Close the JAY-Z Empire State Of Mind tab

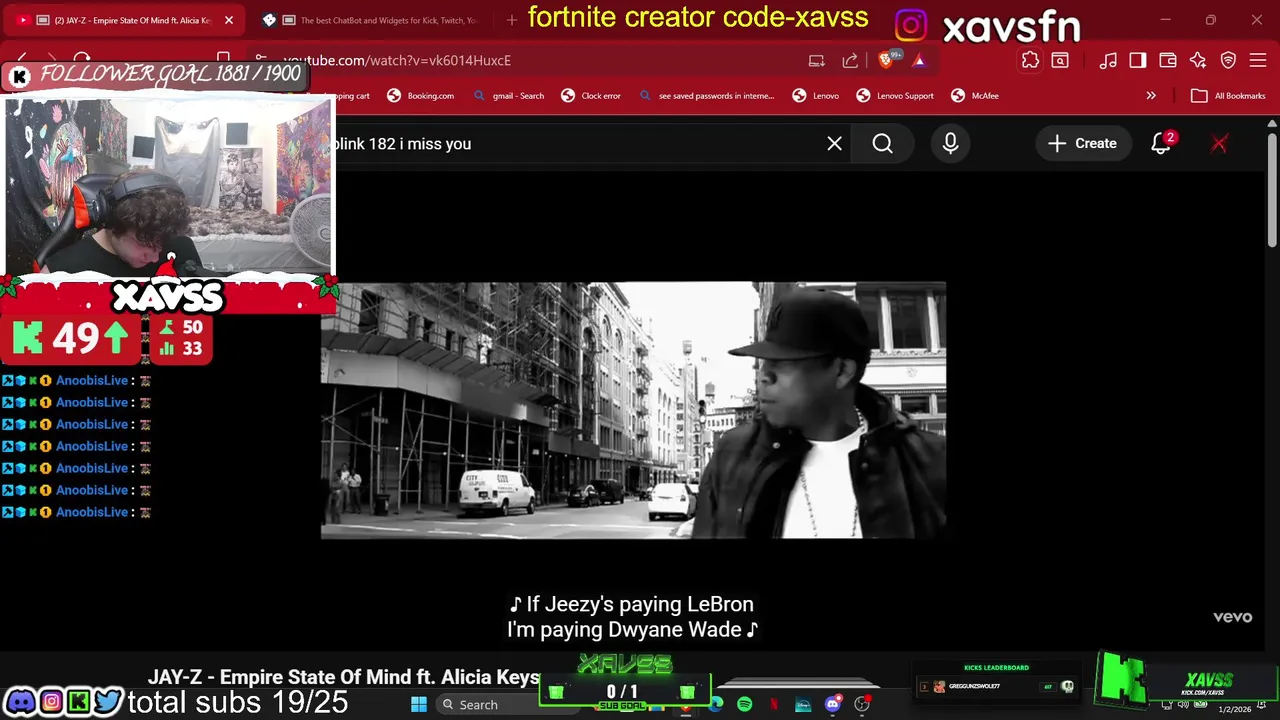pyautogui.click(x=229, y=20)
